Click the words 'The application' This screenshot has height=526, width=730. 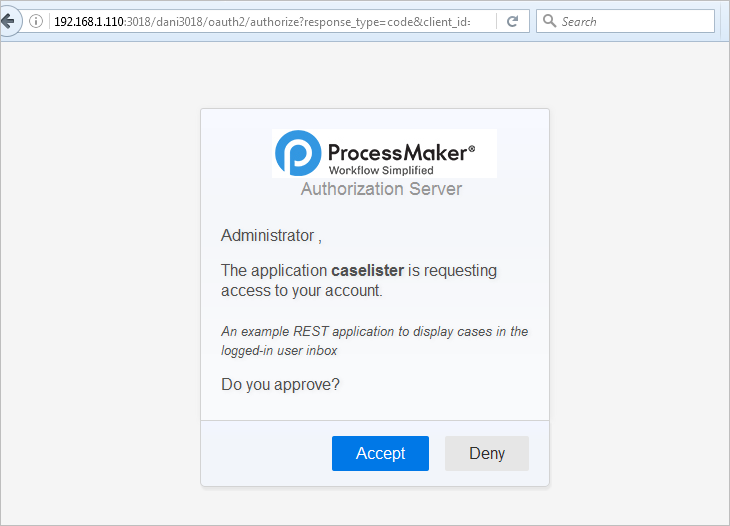pyautogui.click(x=274, y=271)
